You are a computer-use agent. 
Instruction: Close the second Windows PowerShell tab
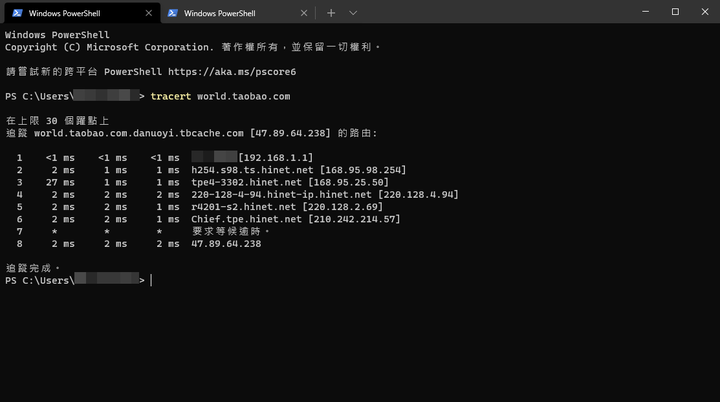click(303, 13)
